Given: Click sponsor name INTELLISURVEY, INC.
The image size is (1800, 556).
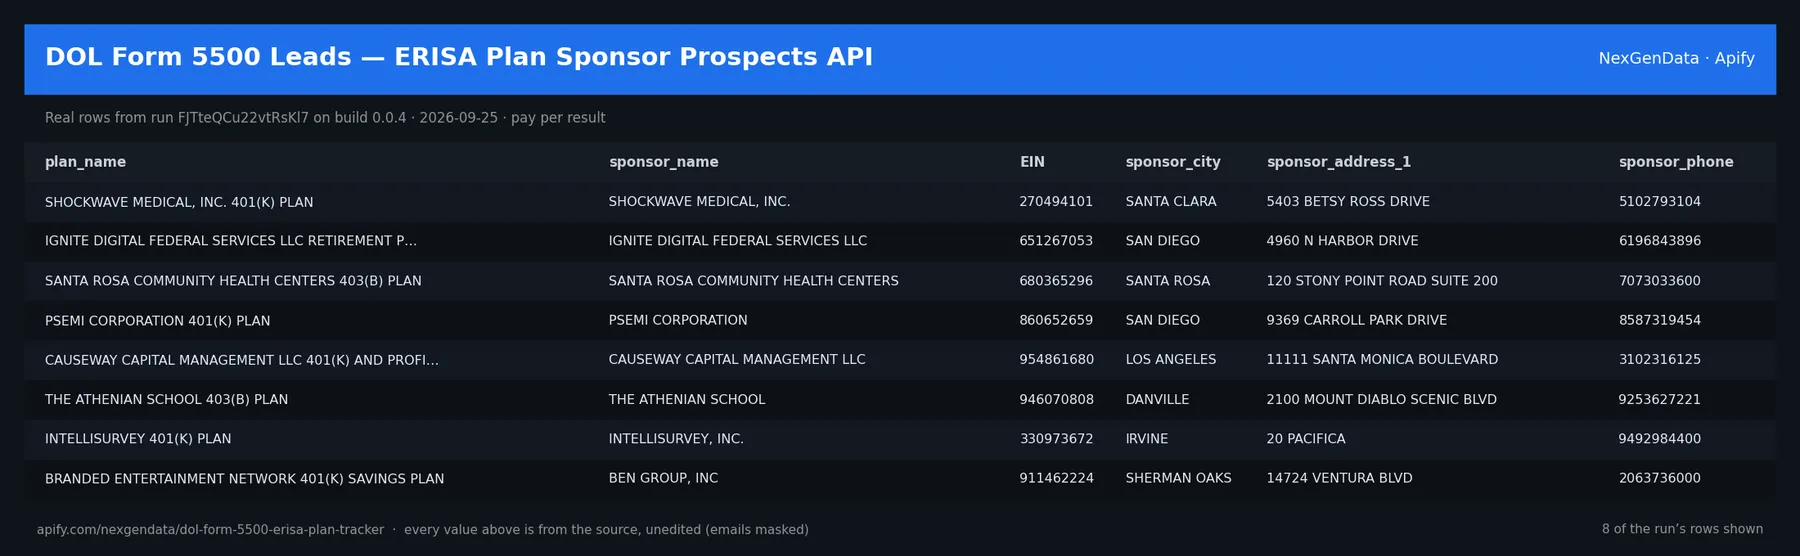Looking at the screenshot, I should [676, 439].
